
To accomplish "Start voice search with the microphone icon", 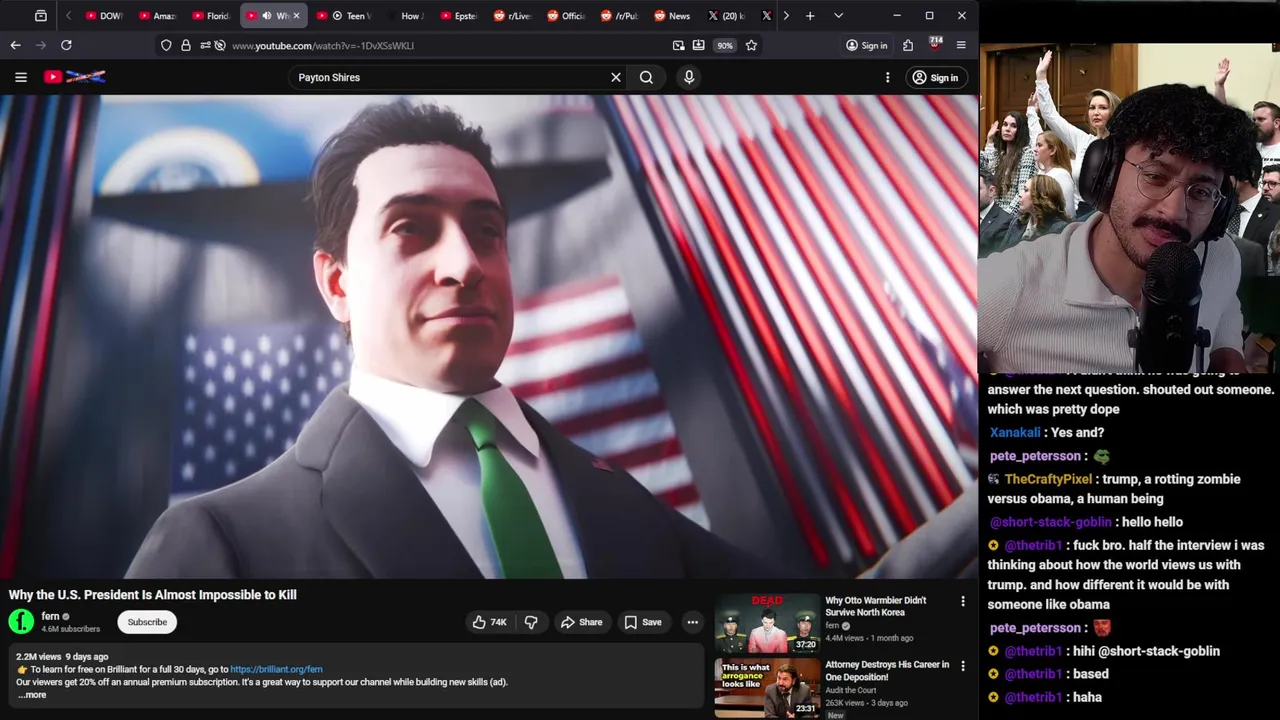I will (689, 77).
